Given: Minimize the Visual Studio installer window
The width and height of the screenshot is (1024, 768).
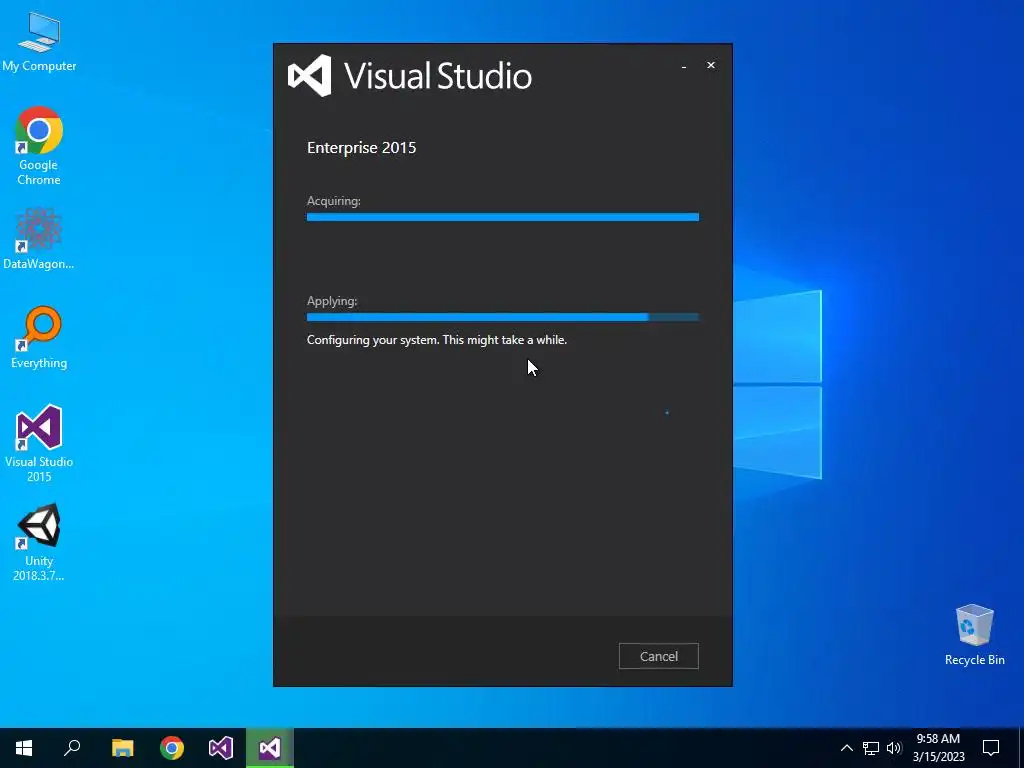Looking at the screenshot, I should coord(684,66).
